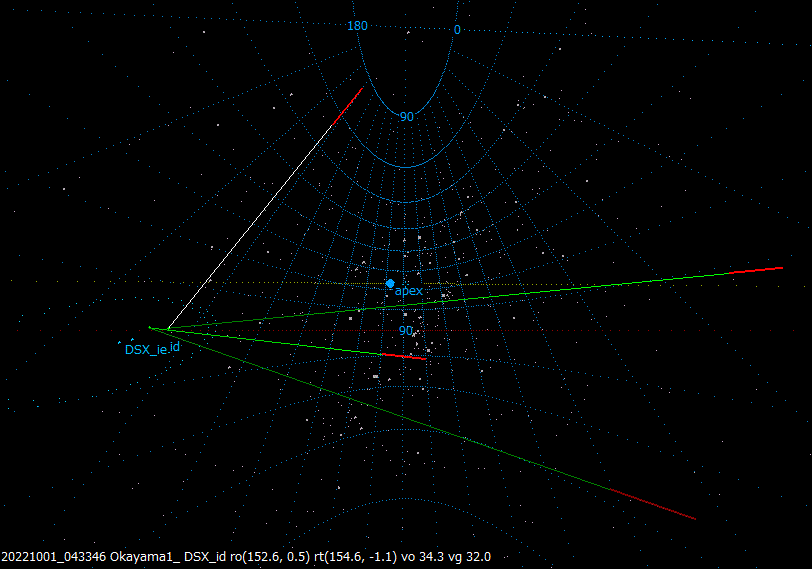Click the upper '90' latitude label
Viewport: 812px width, 569px height.
407,117
